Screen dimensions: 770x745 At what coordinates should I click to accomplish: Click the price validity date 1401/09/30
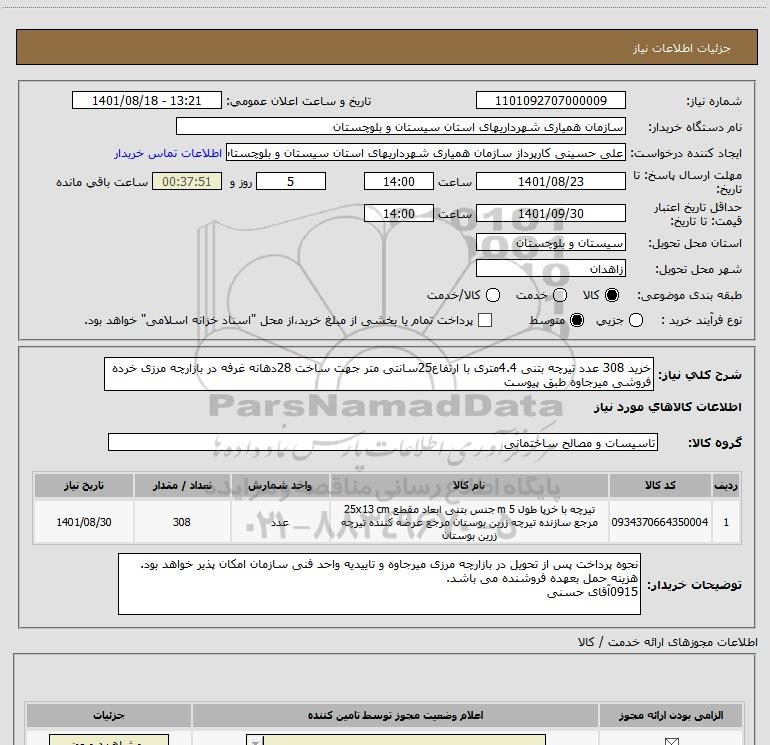[550, 213]
